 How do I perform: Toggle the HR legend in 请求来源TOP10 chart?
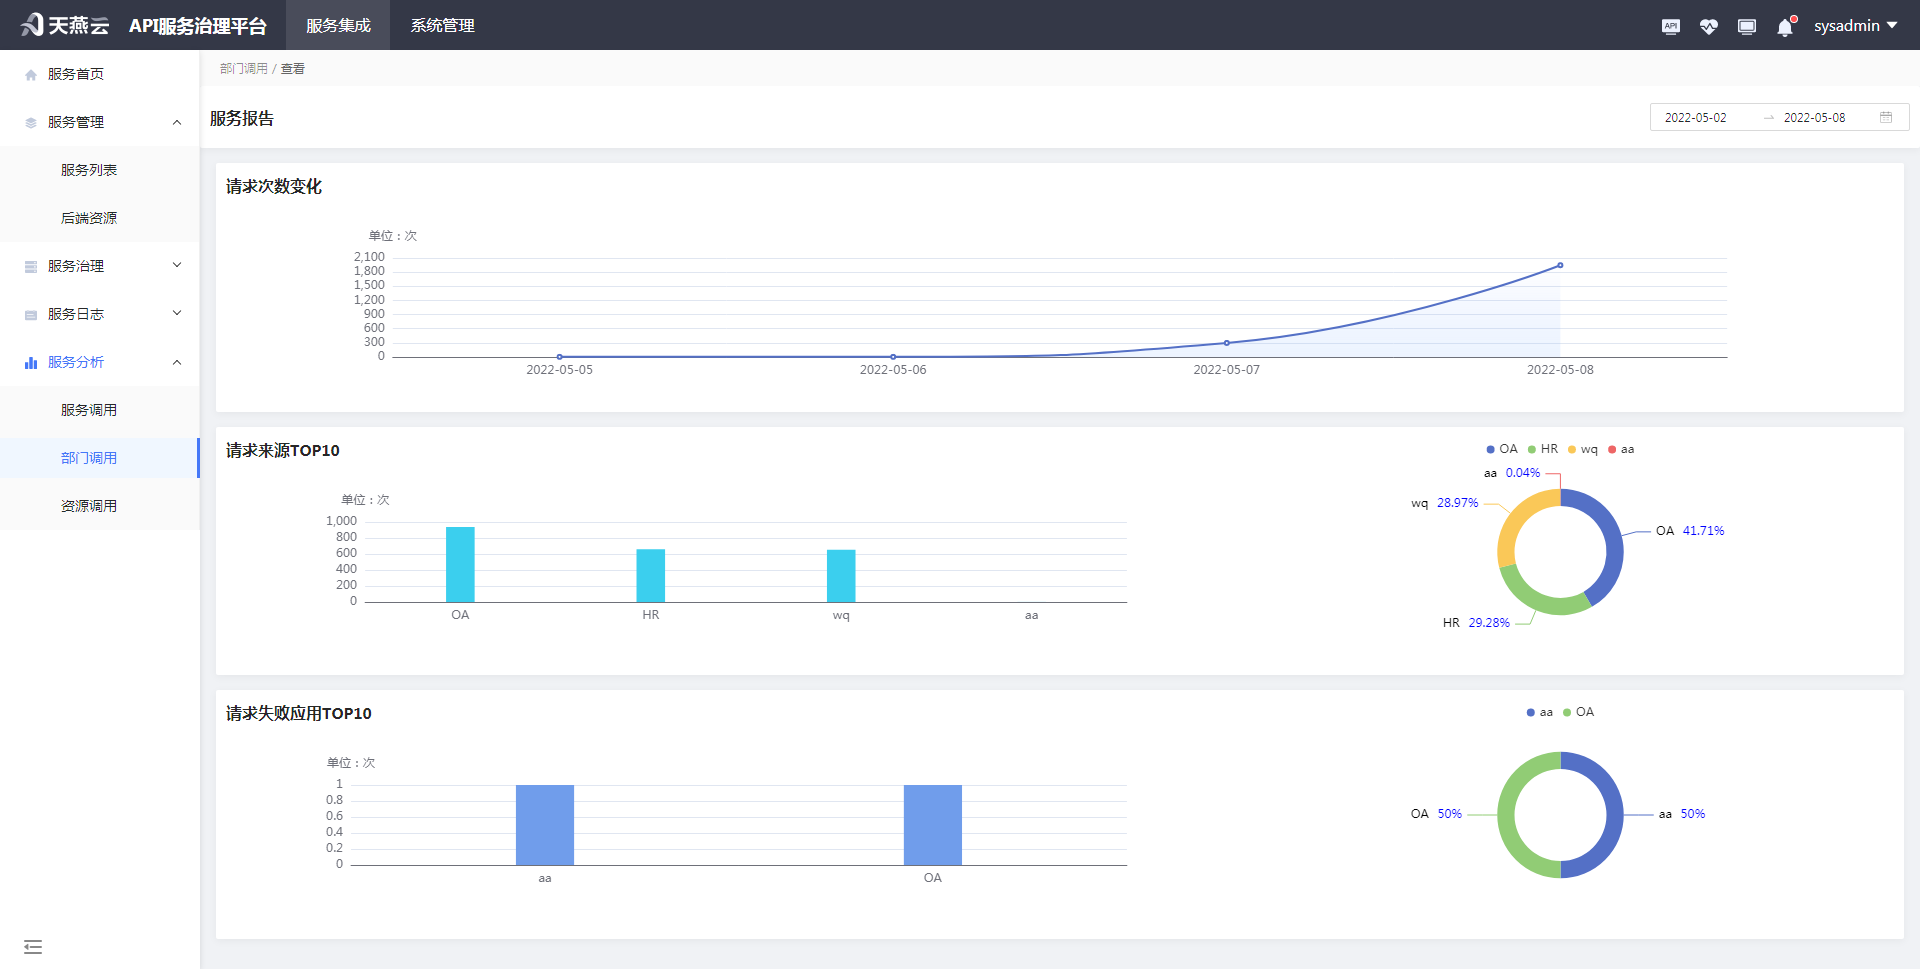pos(1542,449)
